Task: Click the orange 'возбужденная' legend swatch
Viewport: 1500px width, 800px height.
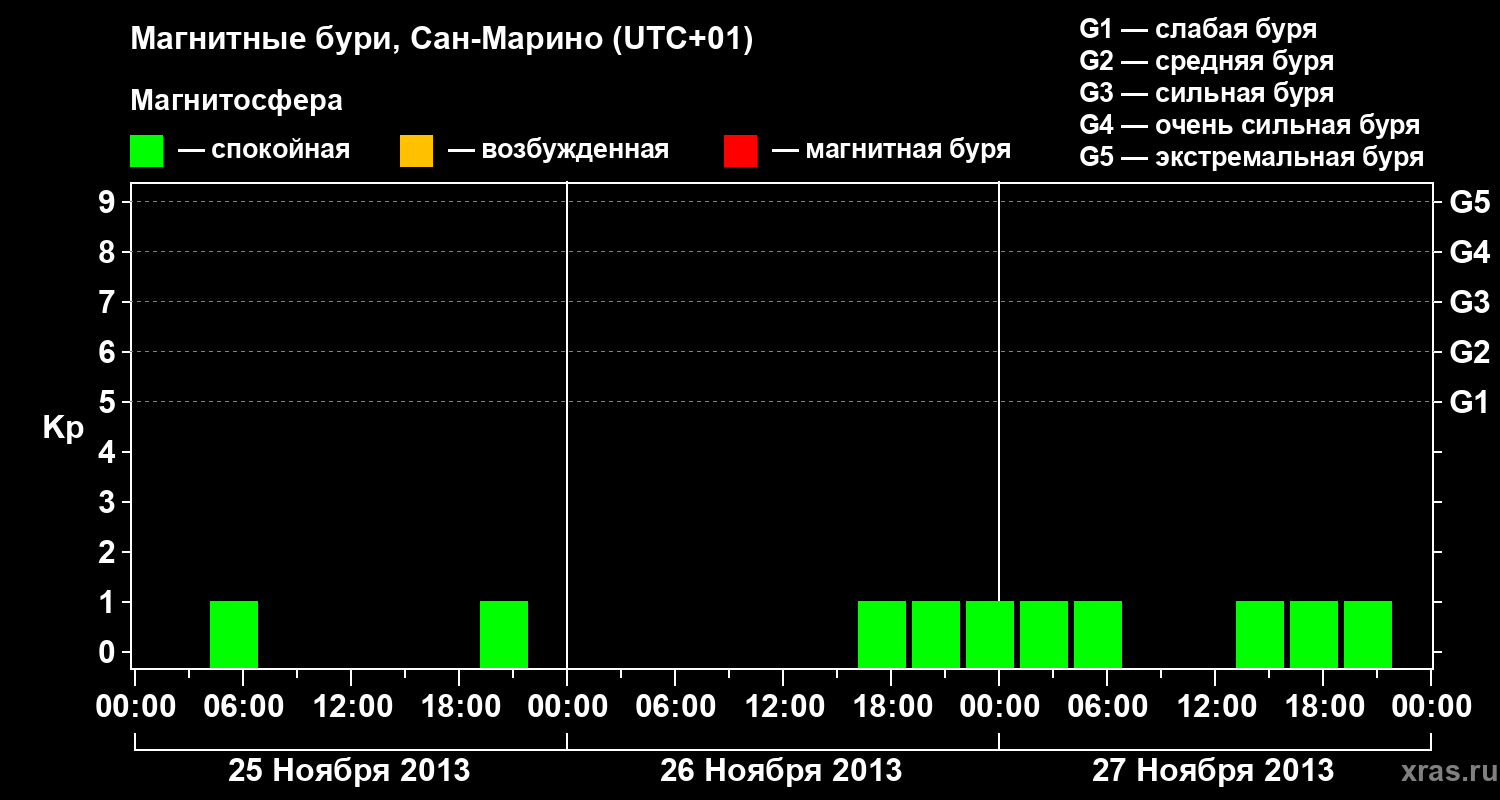Action: 416,151
